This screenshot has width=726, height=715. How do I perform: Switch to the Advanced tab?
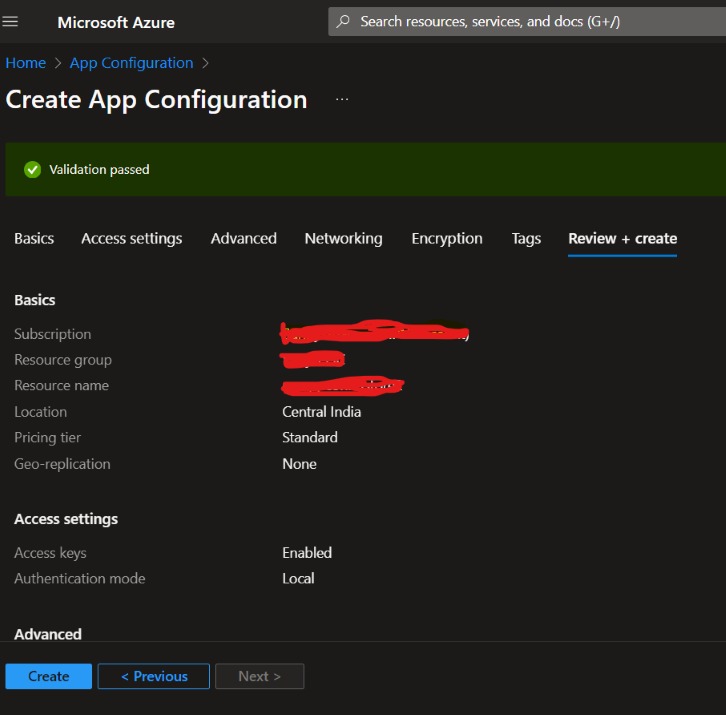(243, 238)
